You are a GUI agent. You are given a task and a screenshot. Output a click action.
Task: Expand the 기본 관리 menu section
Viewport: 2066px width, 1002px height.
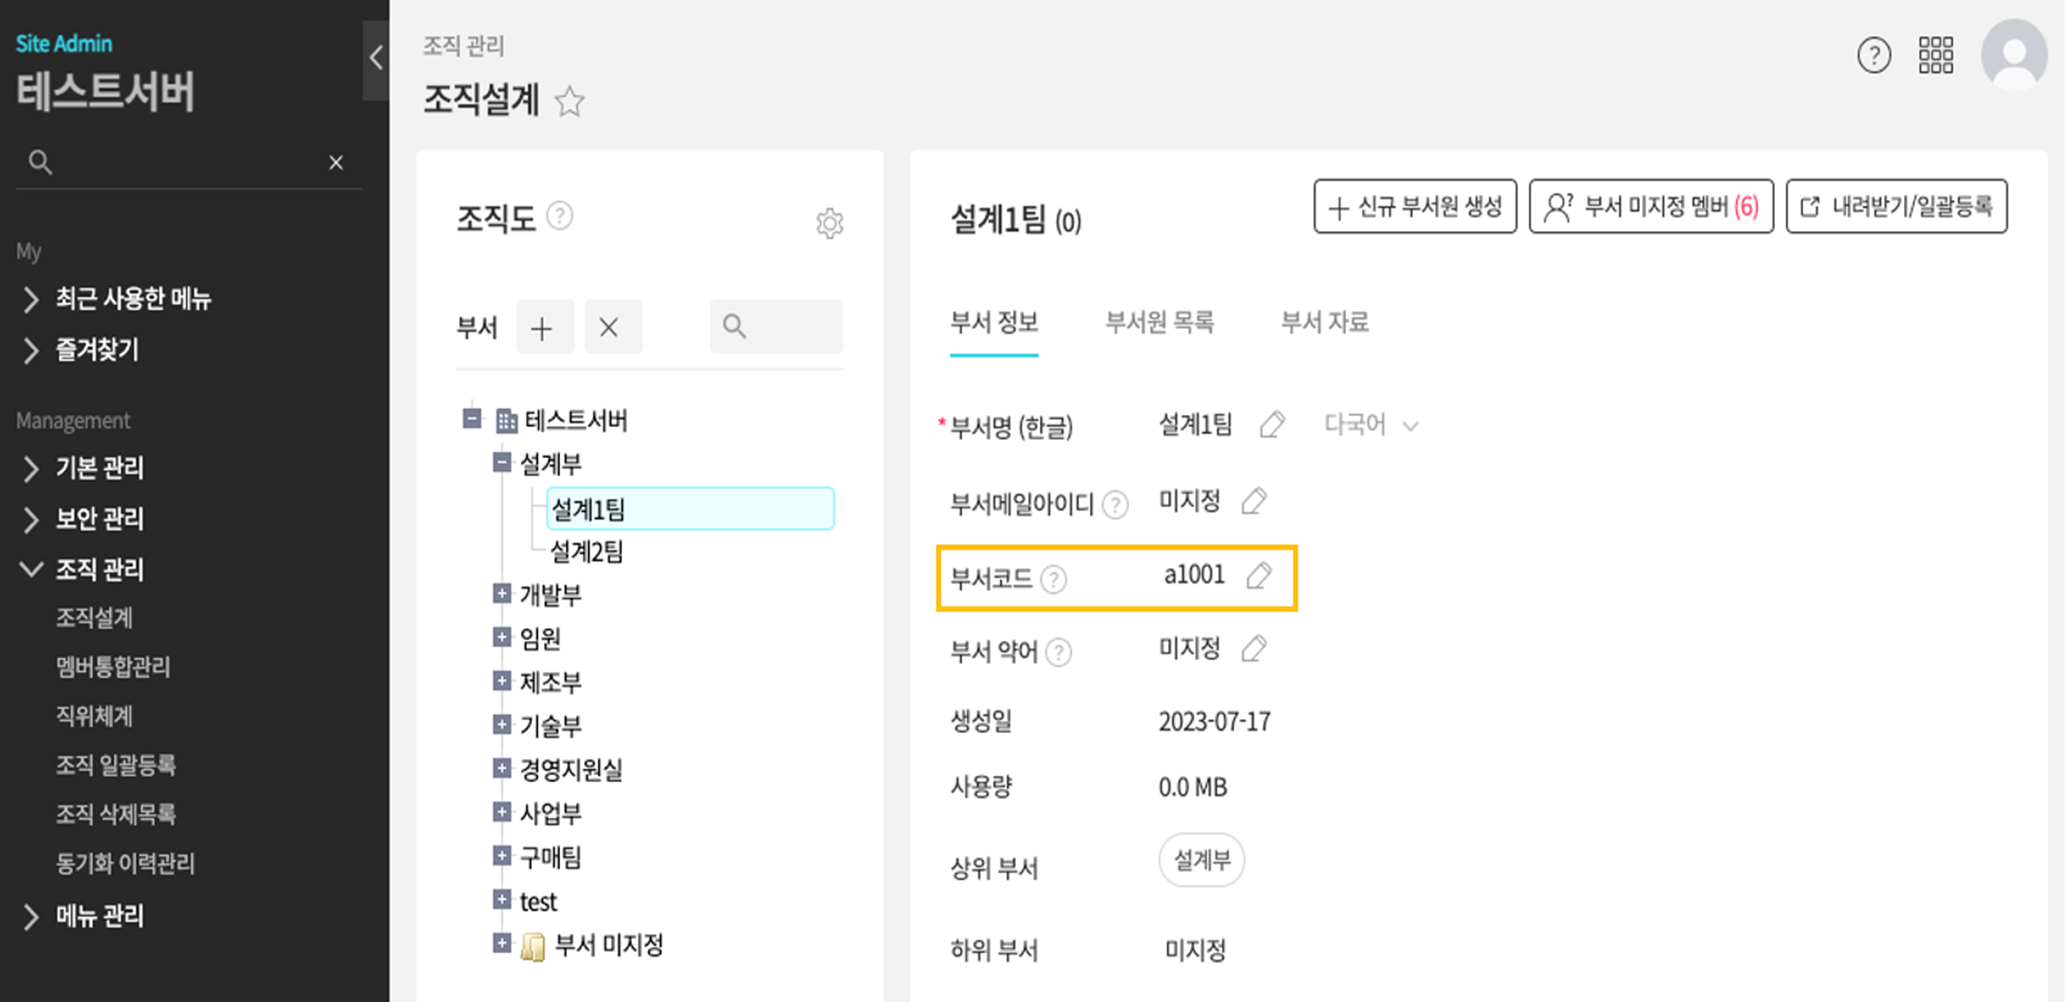[x=99, y=468]
